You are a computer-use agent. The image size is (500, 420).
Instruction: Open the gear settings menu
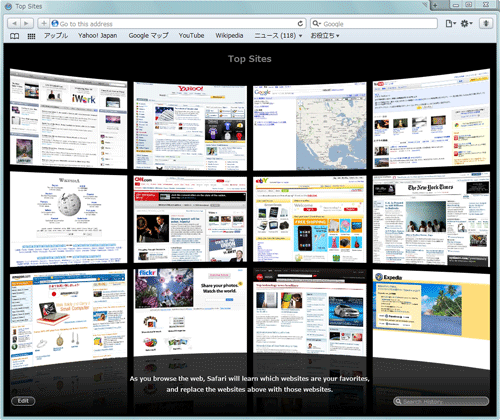coord(466,23)
